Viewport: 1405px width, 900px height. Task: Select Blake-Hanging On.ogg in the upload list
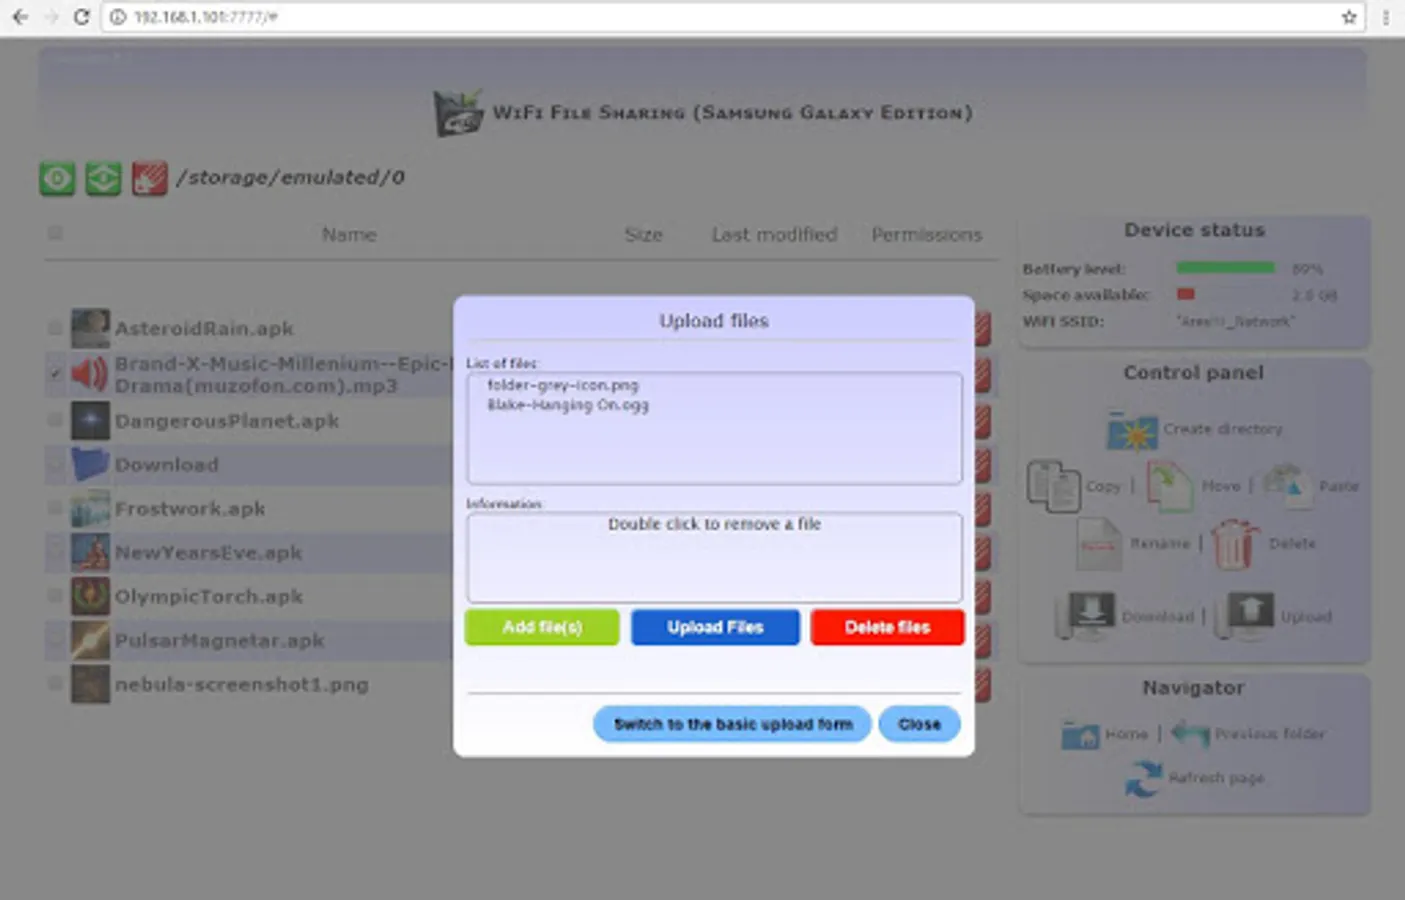point(568,405)
